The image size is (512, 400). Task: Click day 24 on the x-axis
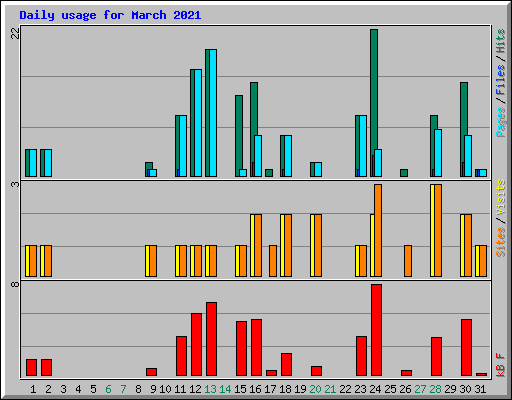(x=375, y=389)
